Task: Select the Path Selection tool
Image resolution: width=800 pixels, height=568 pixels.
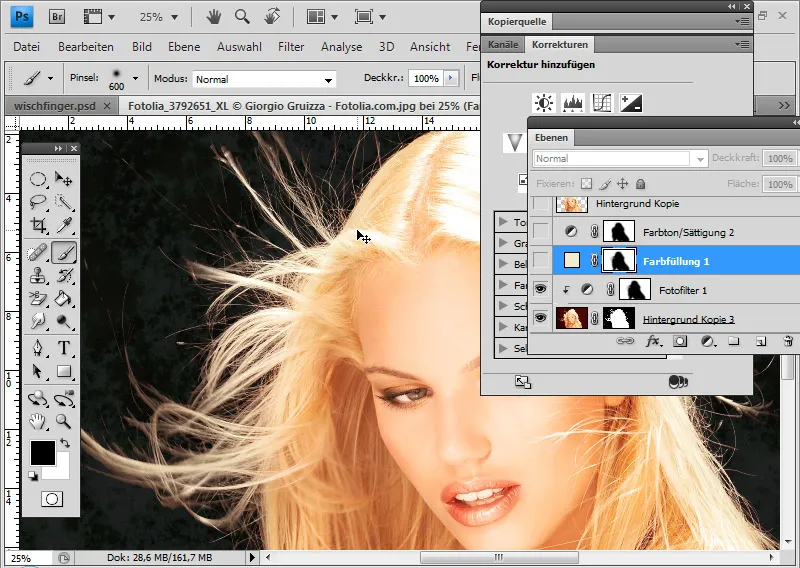Action: click(38, 371)
